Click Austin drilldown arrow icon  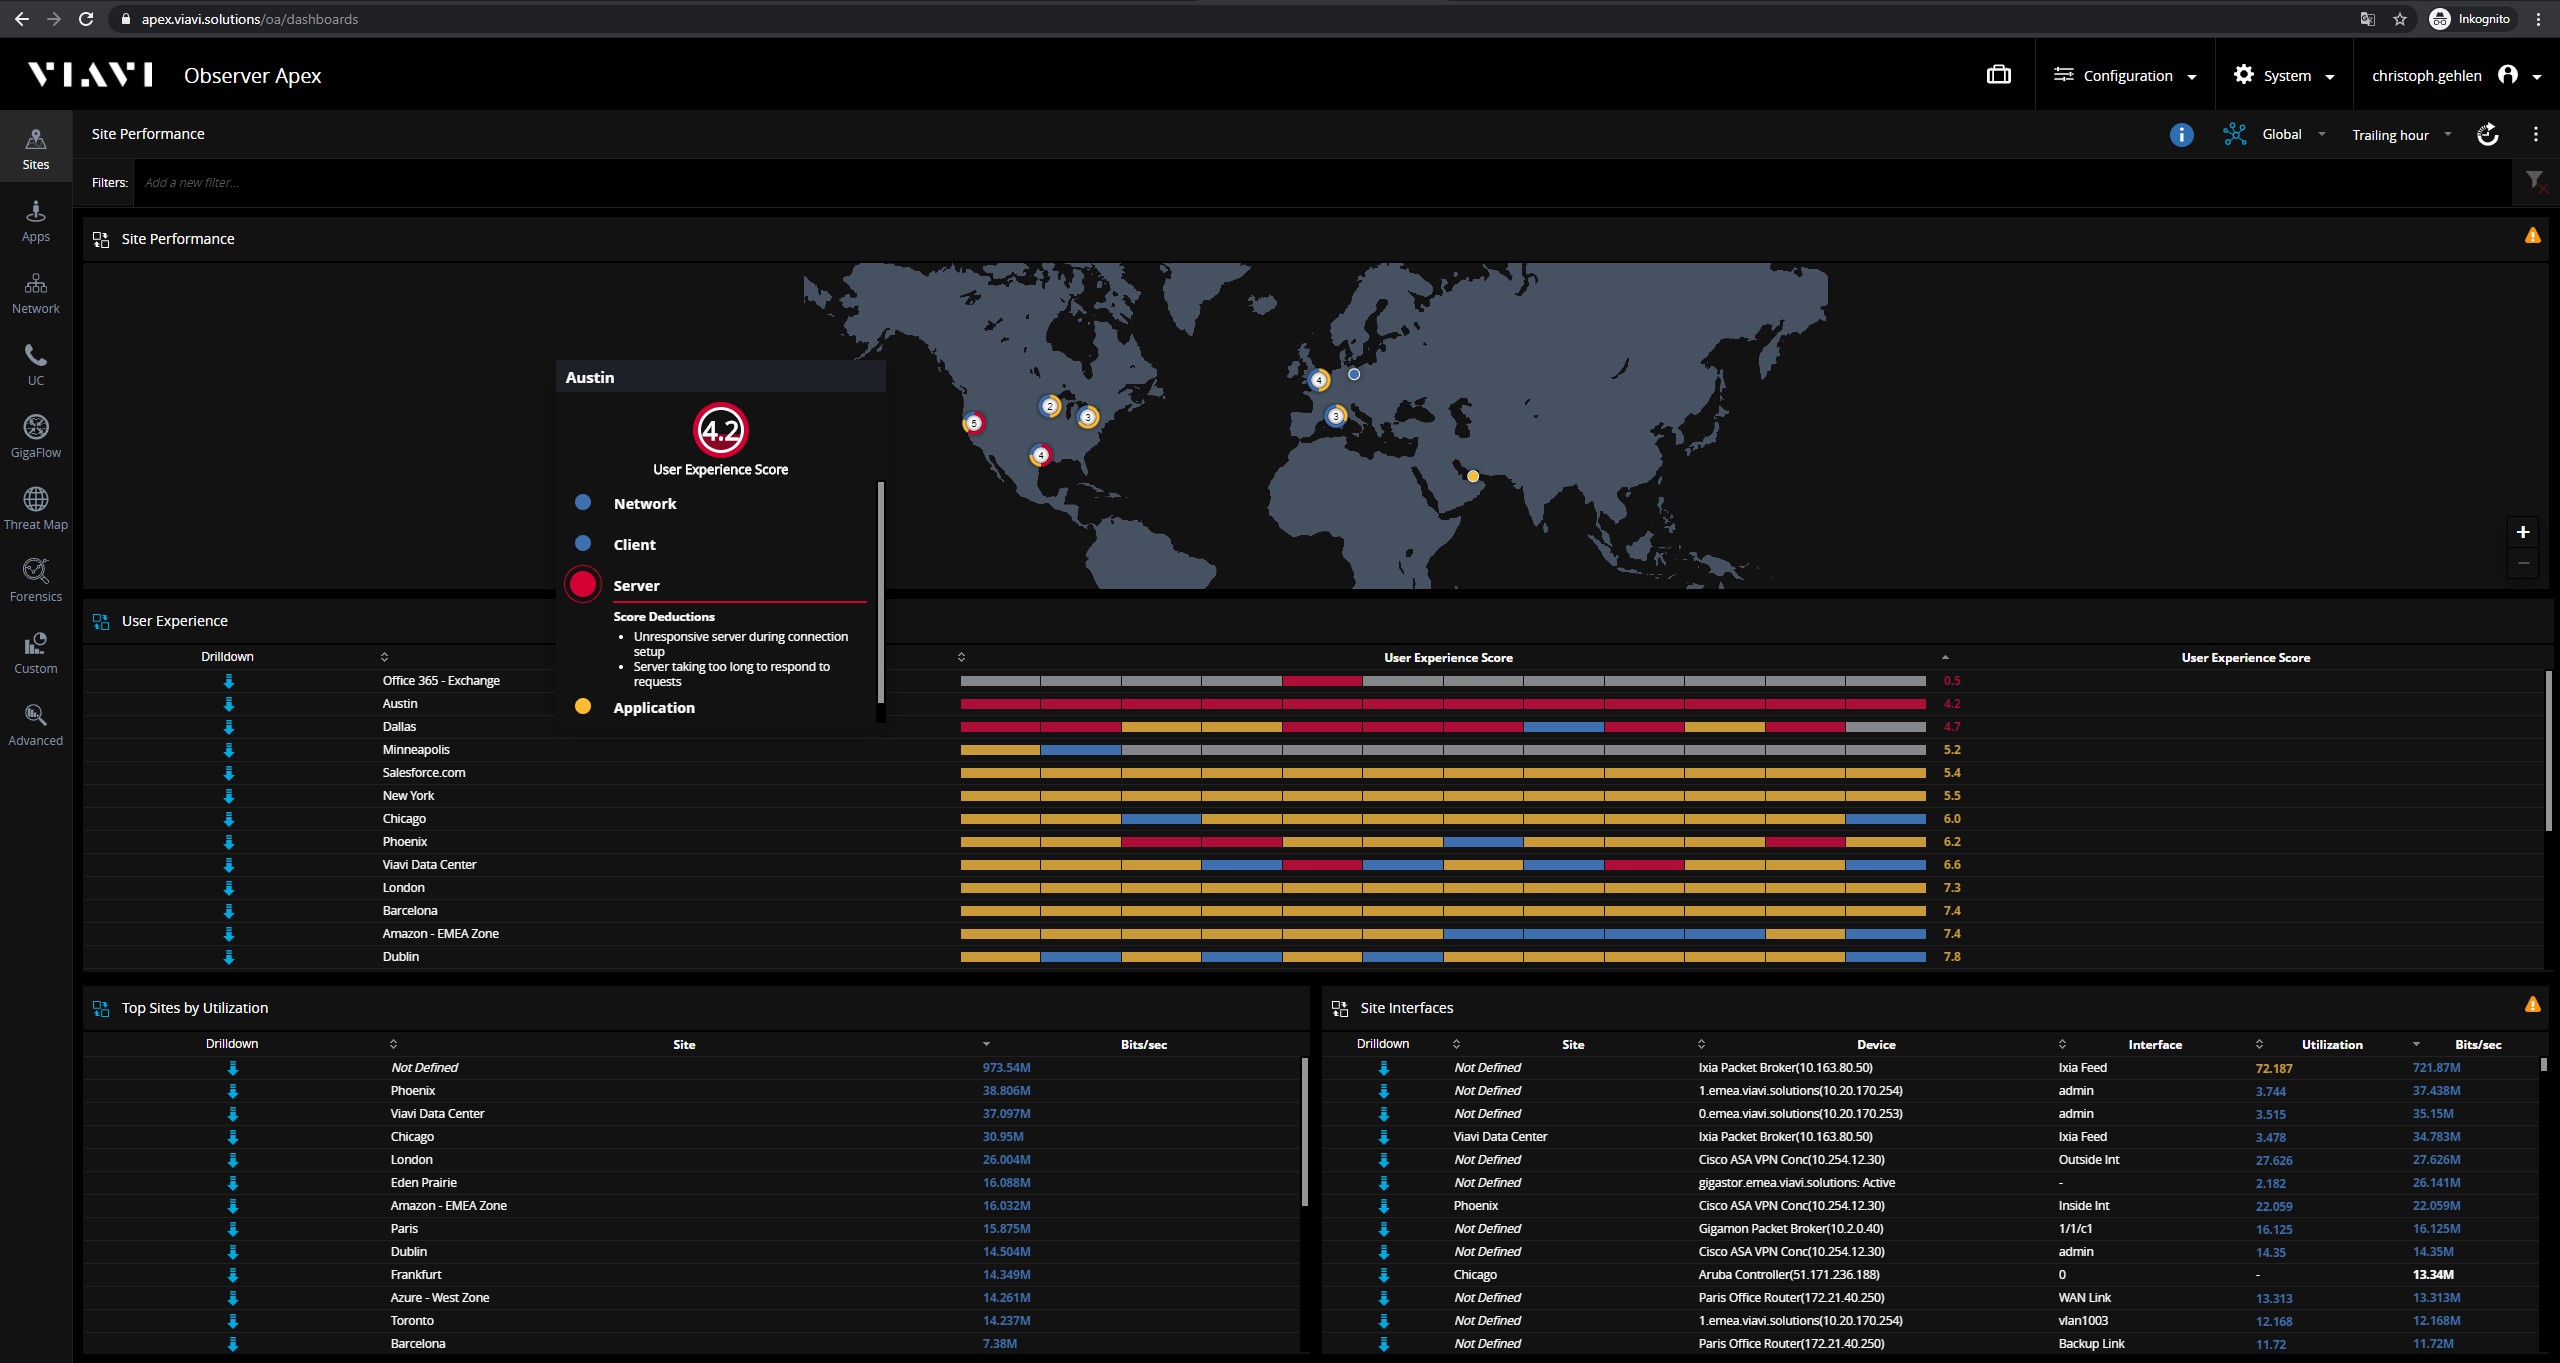(229, 704)
